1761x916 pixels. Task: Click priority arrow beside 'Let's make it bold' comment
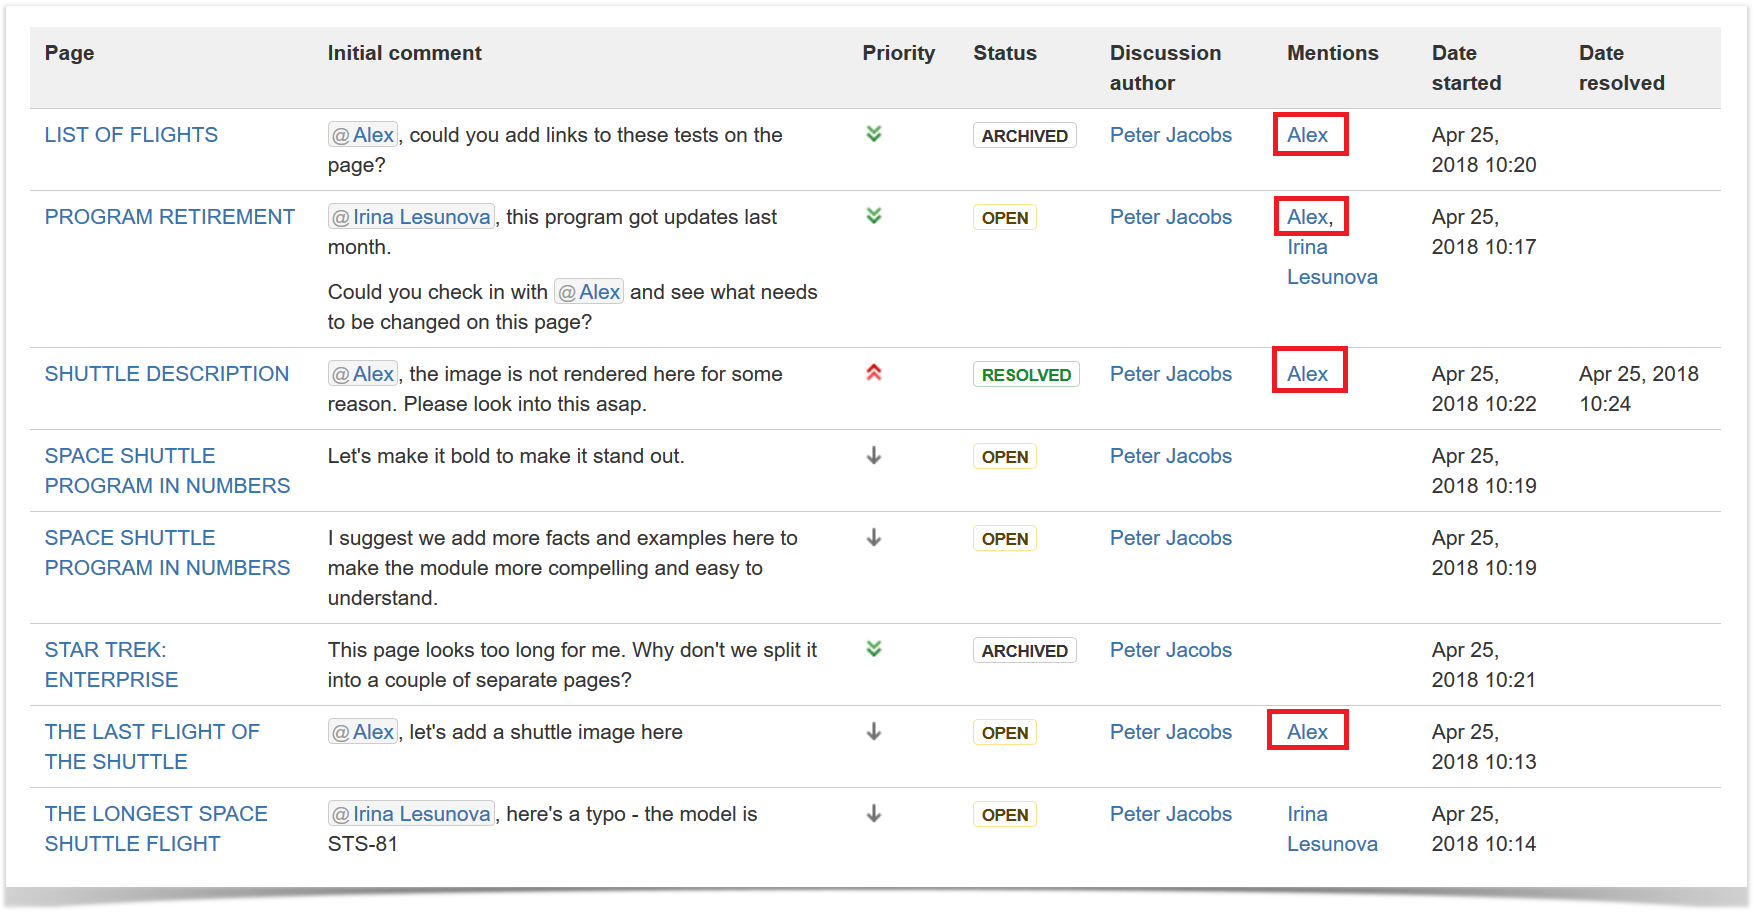[874, 456]
